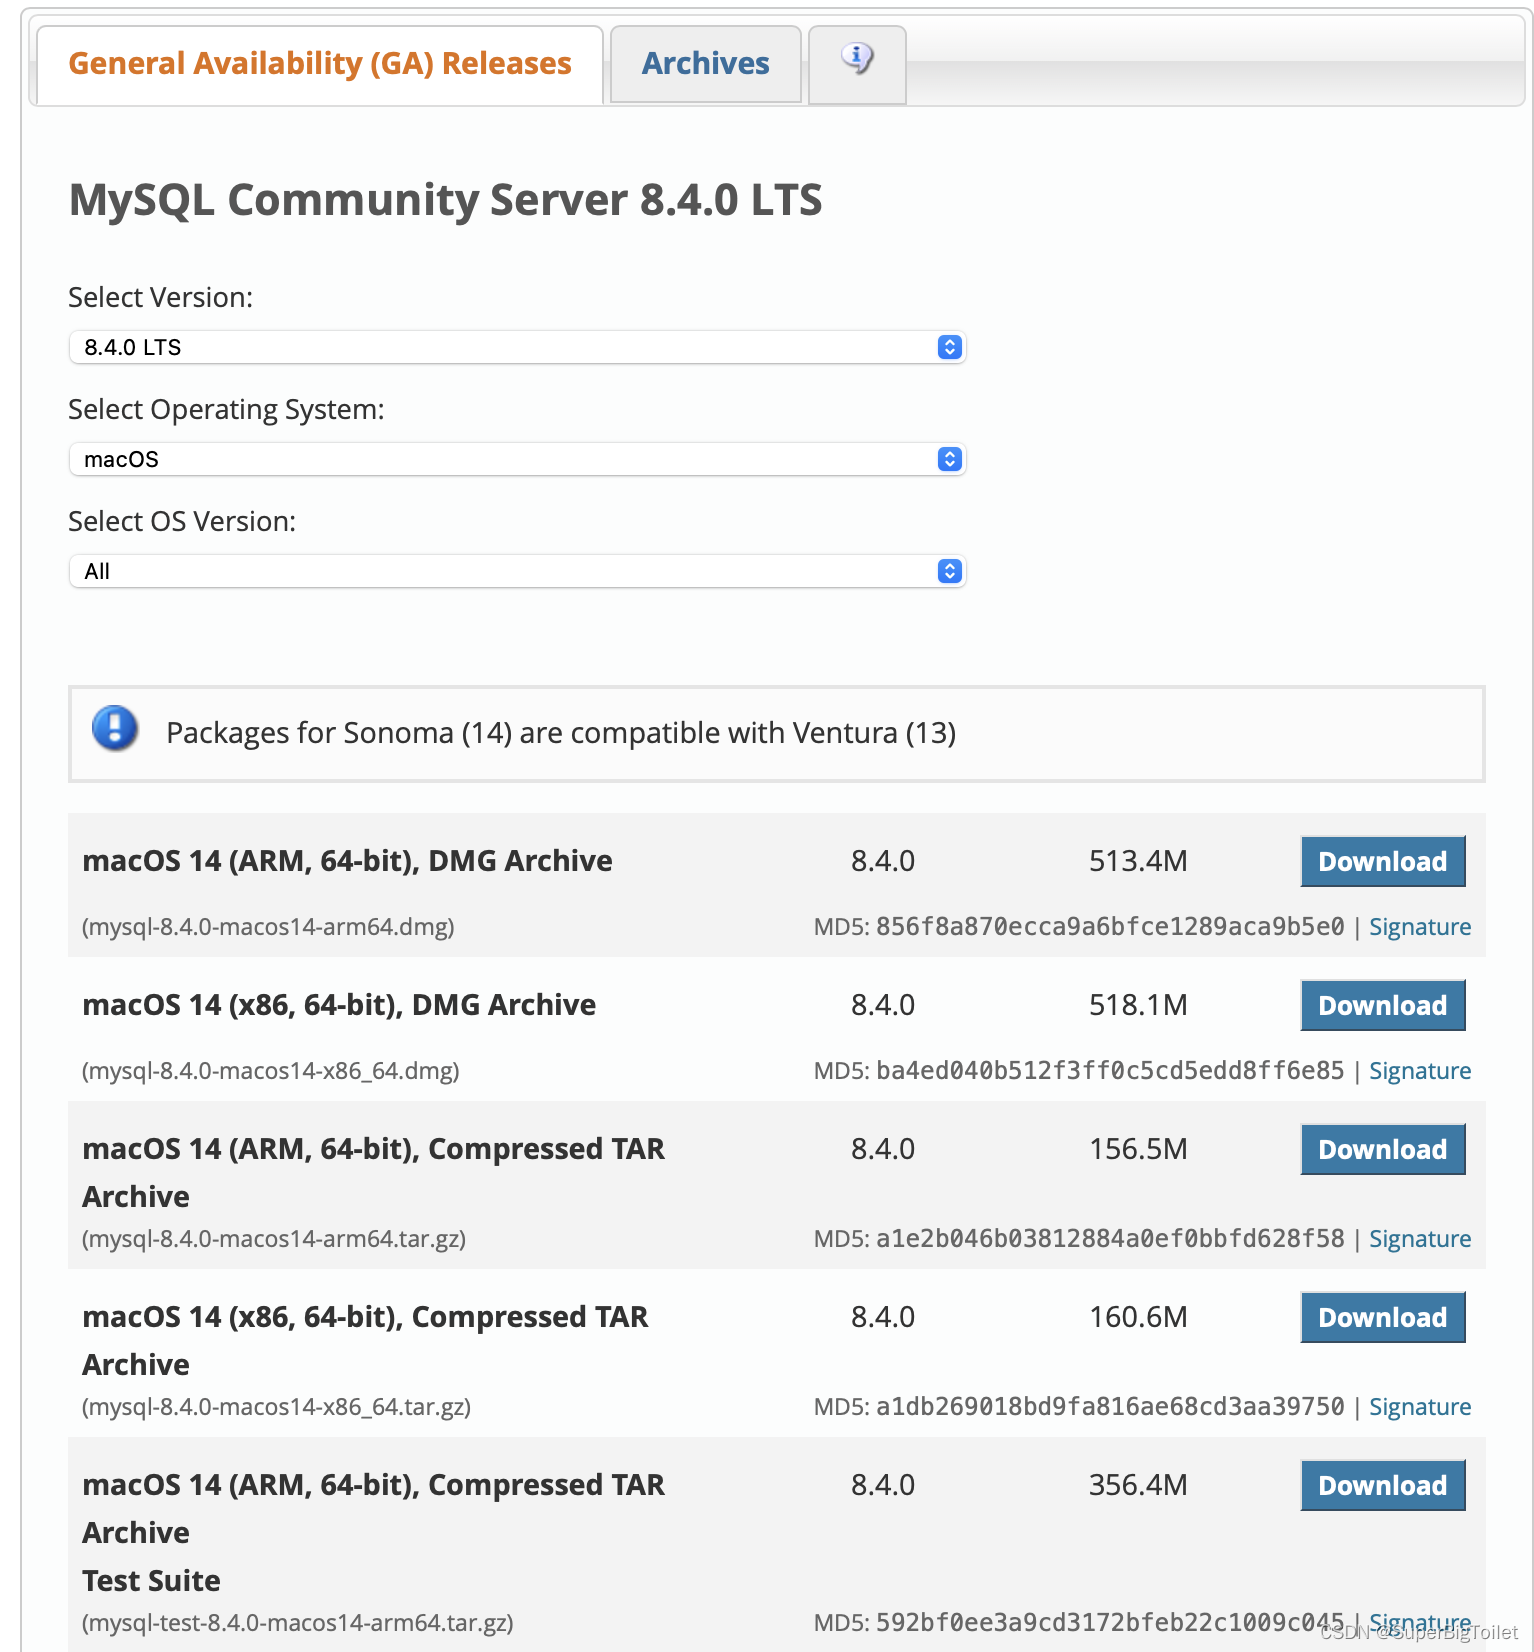The height and width of the screenshot is (1652, 1534).
Task: Click the MD5 hash a1db269018bd9fa816ae68cd3aa39750
Action: pos(1110,1407)
